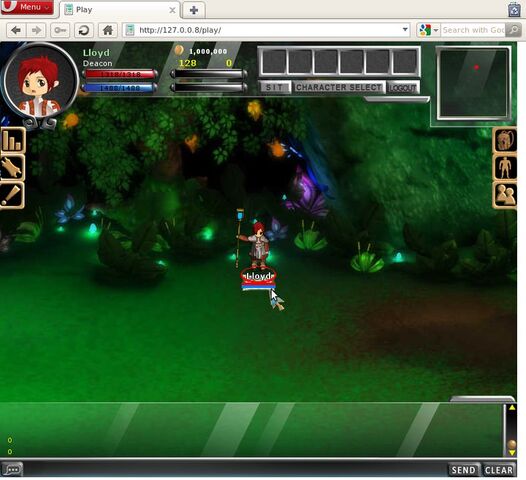The height and width of the screenshot is (480, 526).
Task: Click the Lloyd nameplate under character
Action: click(258, 277)
